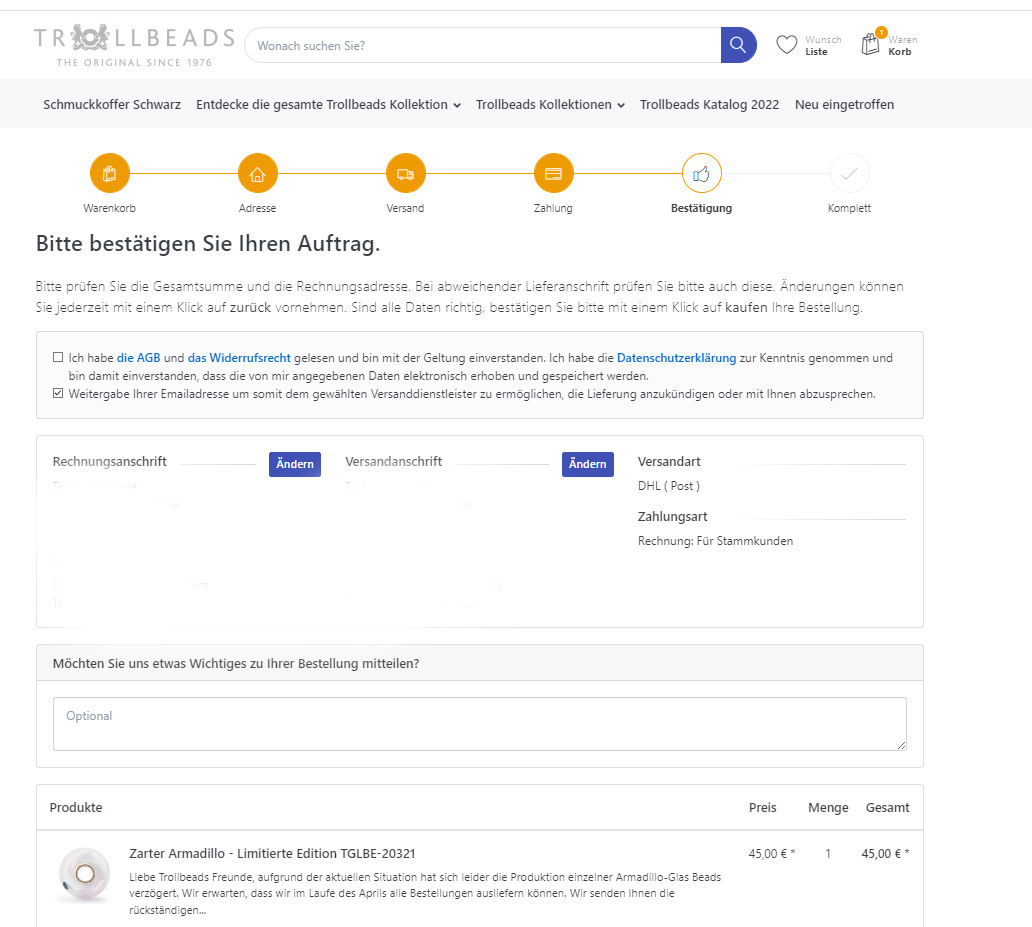Click the Rechnungsanschrift section heading
The width and height of the screenshot is (1032, 927).
[110, 462]
